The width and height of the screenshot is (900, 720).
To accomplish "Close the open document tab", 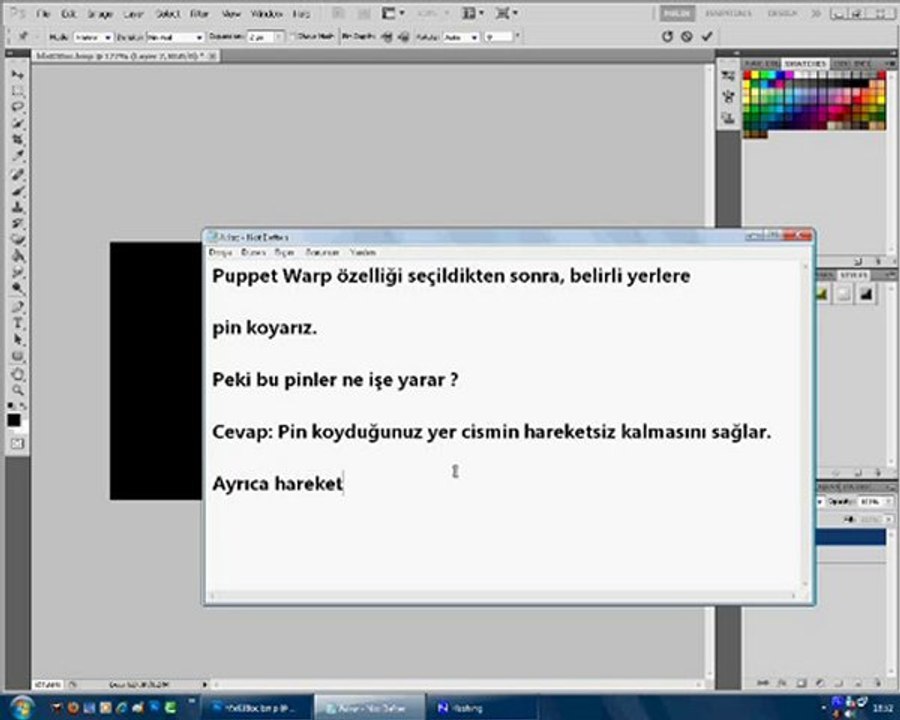I will pos(212,56).
